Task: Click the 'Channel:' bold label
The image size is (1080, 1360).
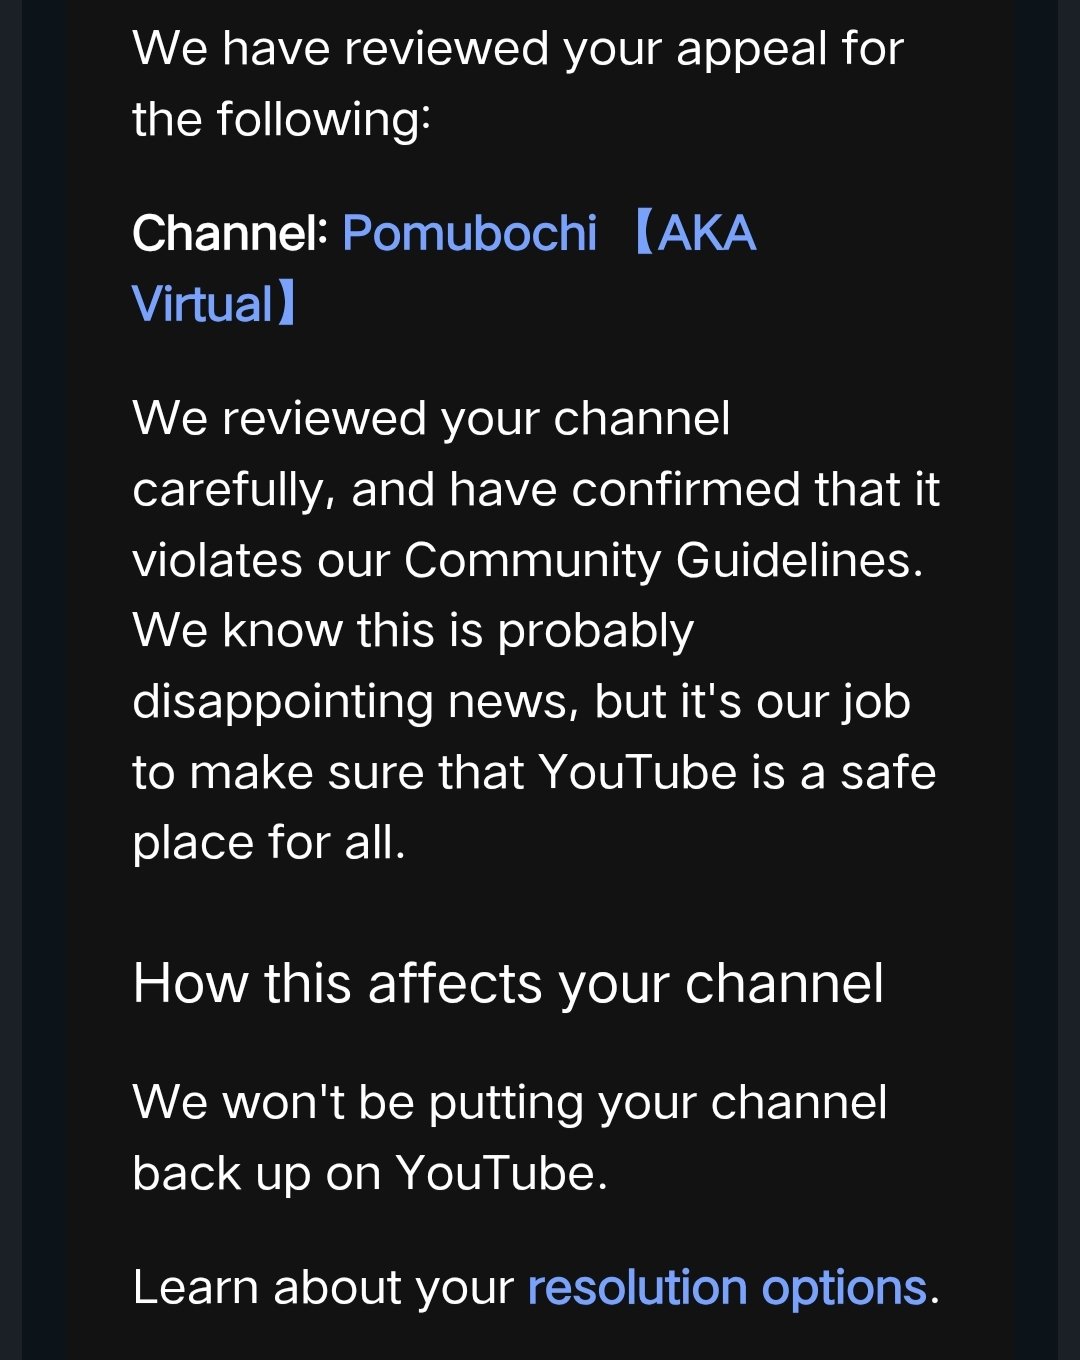Action: click(x=230, y=233)
